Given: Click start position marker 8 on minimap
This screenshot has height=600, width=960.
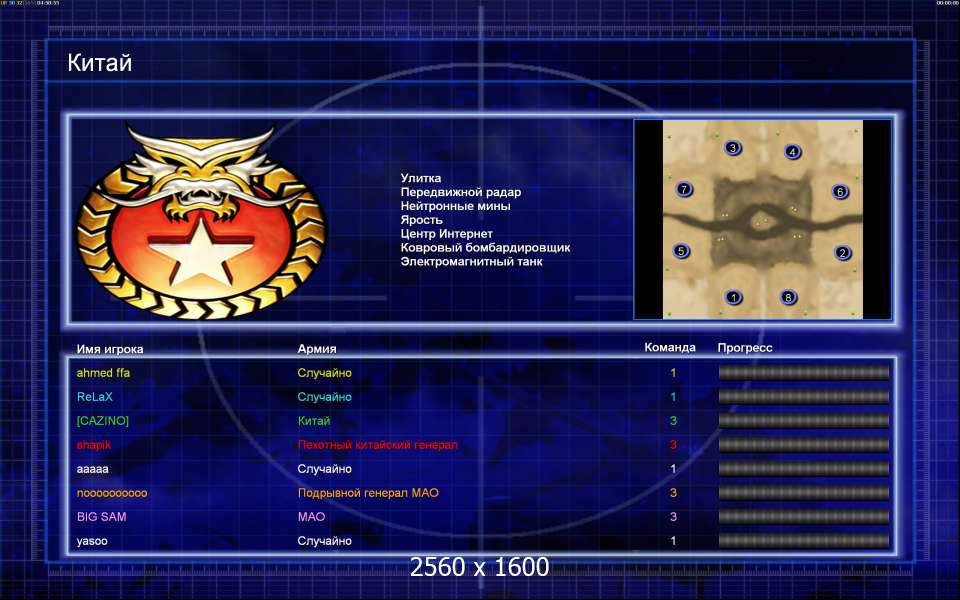Looking at the screenshot, I should (x=789, y=298).
